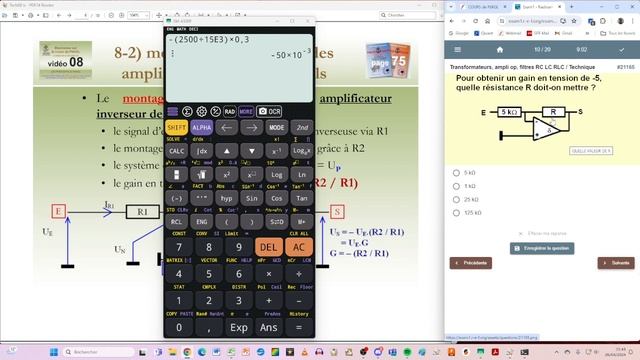The image size is (640, 360).
Task: Open the MODE key on calculator
Action: coord(276,128)
